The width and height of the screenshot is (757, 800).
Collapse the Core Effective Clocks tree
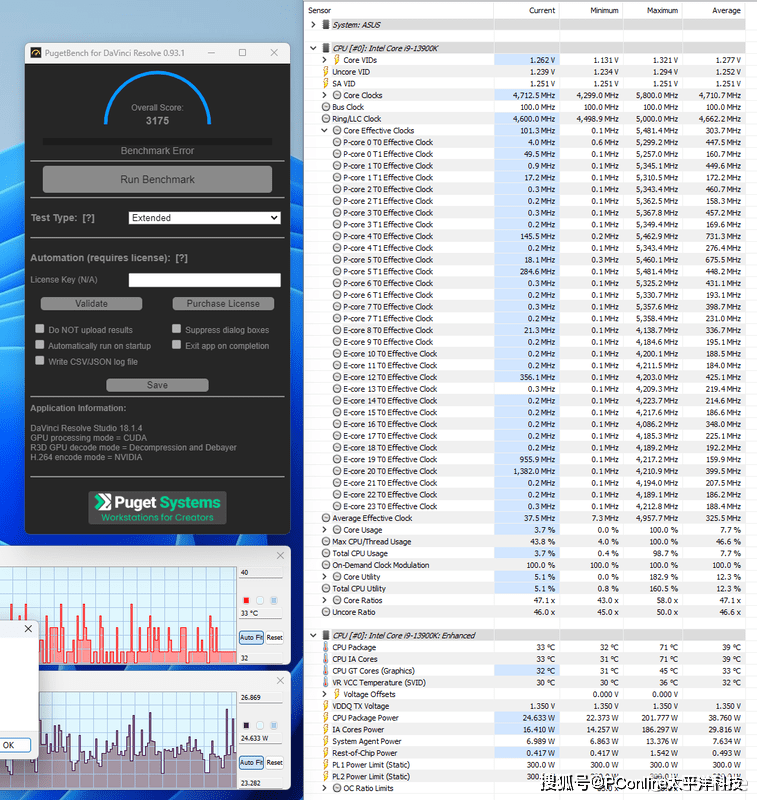(x=325, y=131)
